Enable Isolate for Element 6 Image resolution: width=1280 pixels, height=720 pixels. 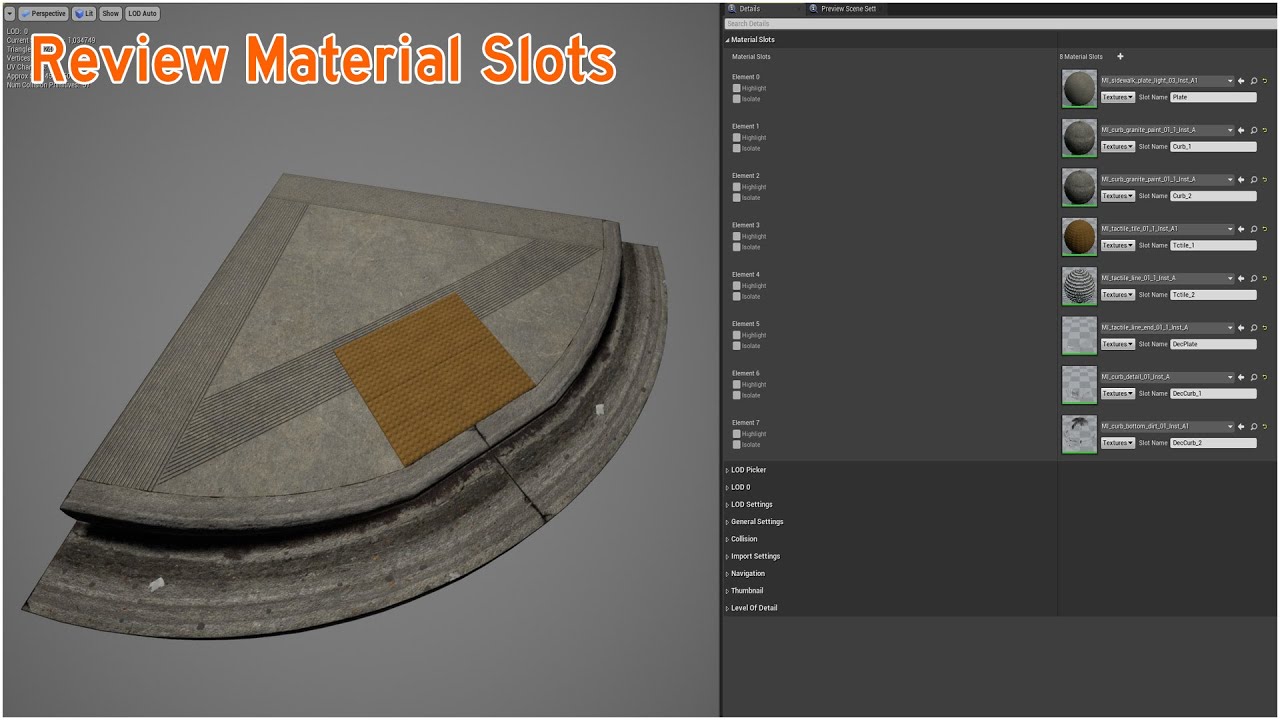tap(736, 396)
